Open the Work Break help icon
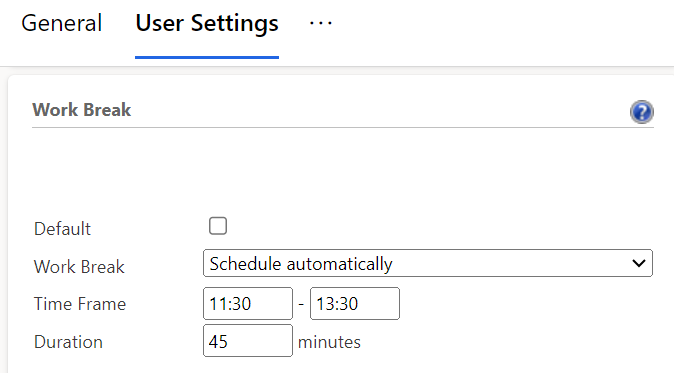The width and height of the screenshot is (674, 373). (642, 112)
